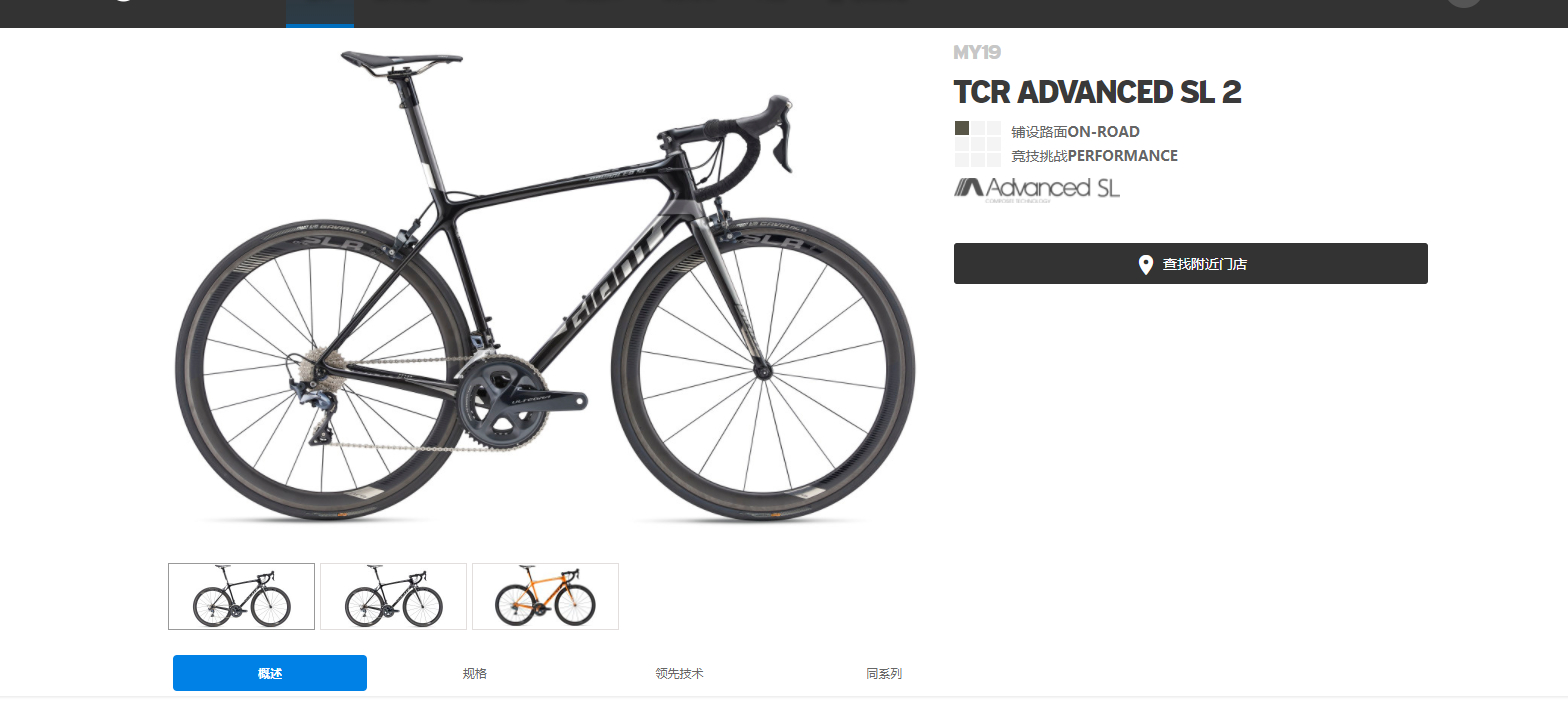Select the highlighted dark square in usage grid
Viewport: 1568px width, 705px height.
click(x=962, y=128)
